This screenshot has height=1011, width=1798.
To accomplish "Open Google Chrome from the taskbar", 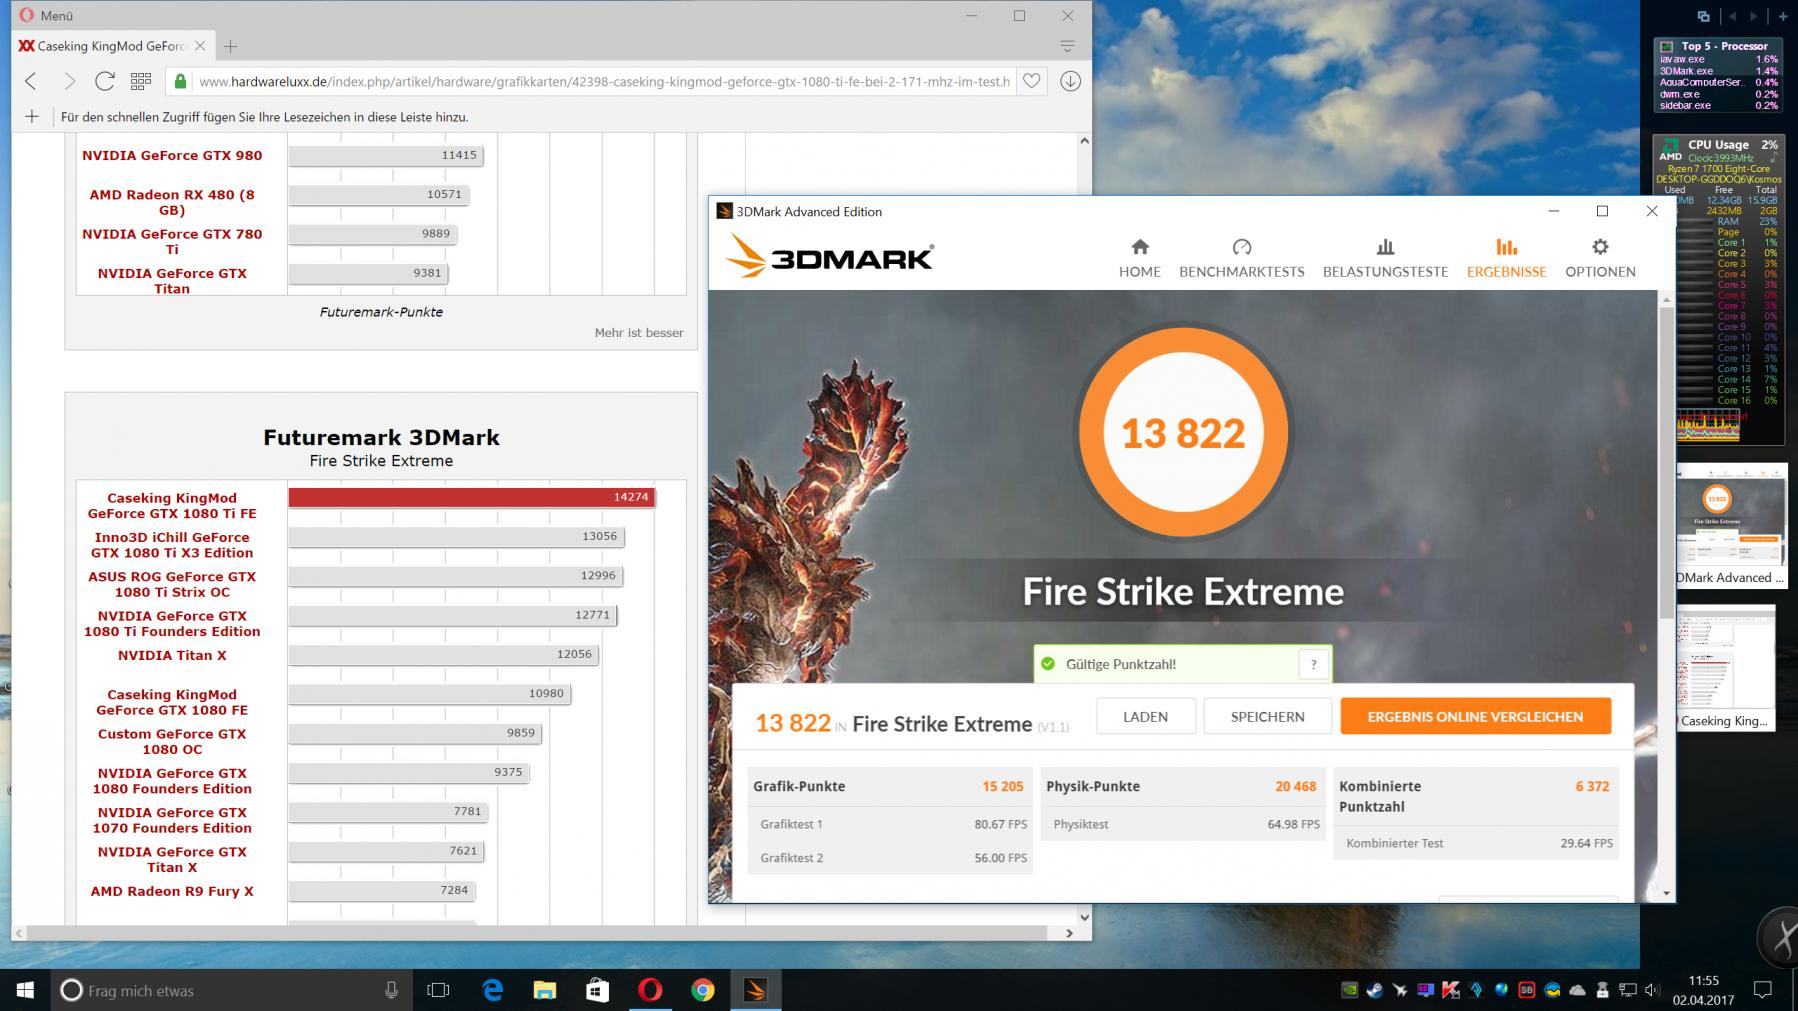I will point(703,990).
